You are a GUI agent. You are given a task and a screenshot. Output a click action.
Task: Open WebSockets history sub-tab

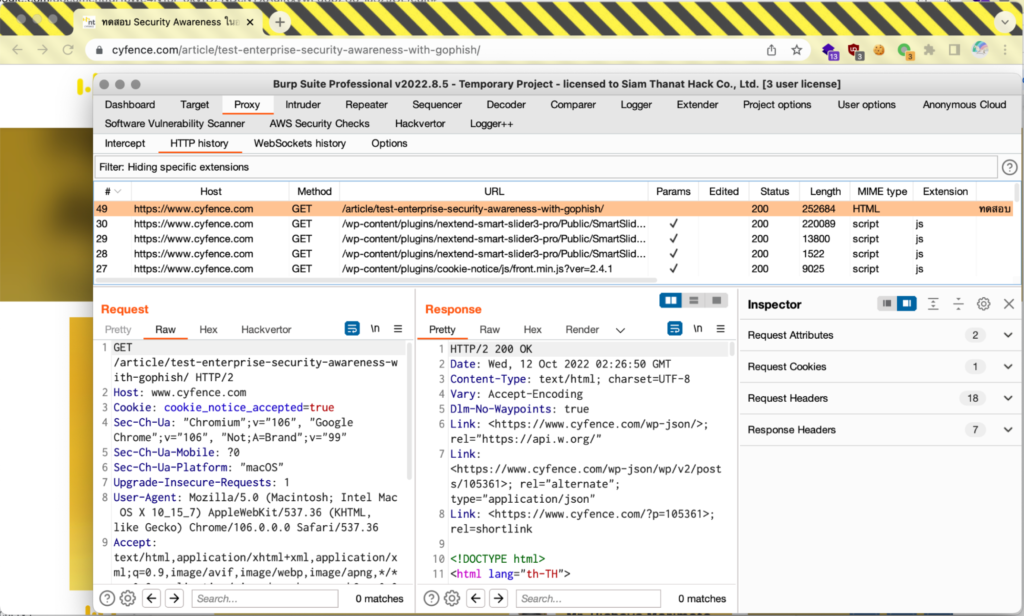(300, 143)
